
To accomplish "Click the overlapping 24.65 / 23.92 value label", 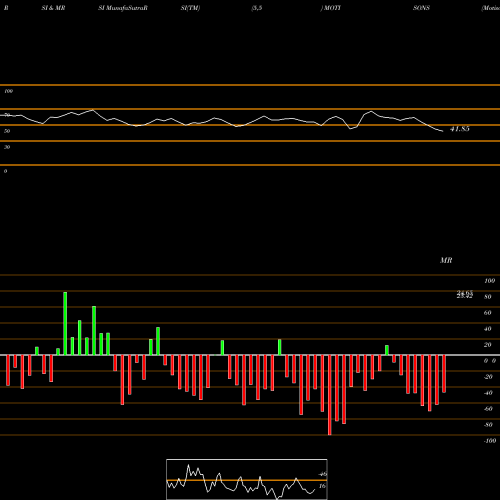I will click(x=465, y=294).
